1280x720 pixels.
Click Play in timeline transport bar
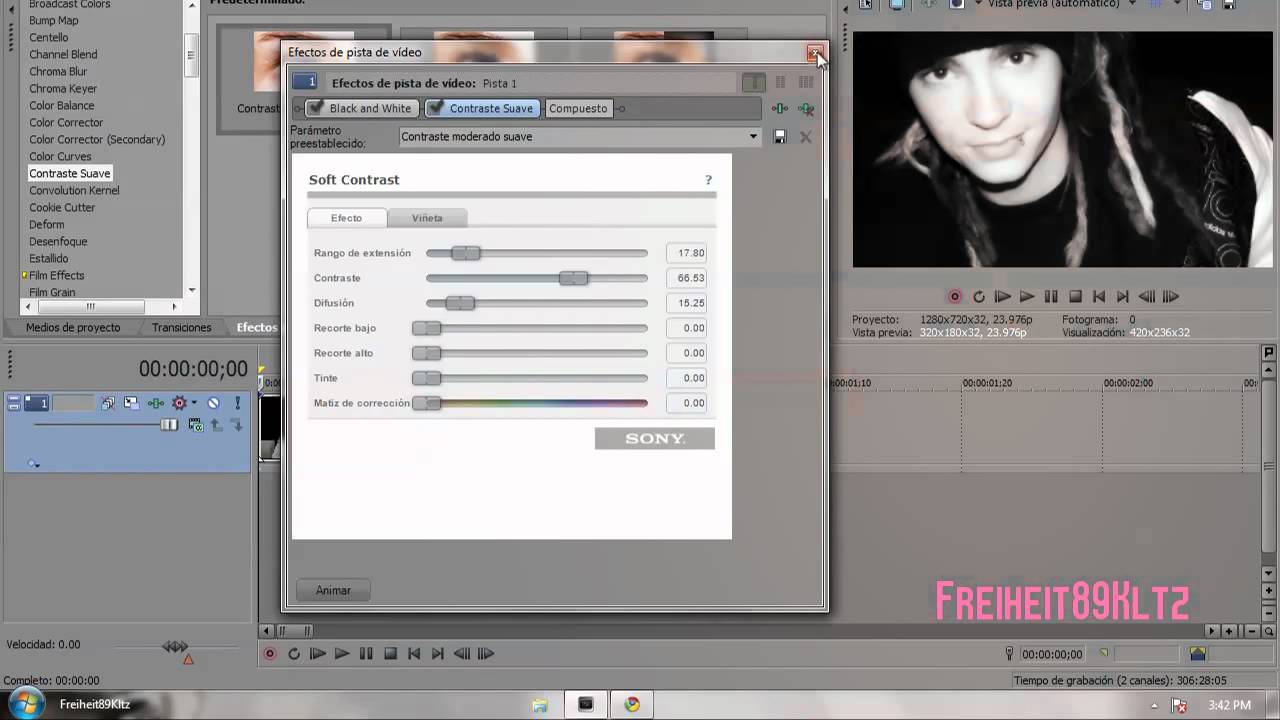point(342,654)
